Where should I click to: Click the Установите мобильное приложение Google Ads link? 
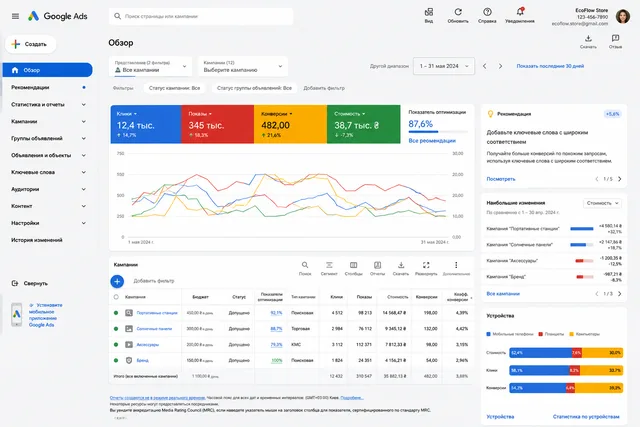tap(45, 315)
